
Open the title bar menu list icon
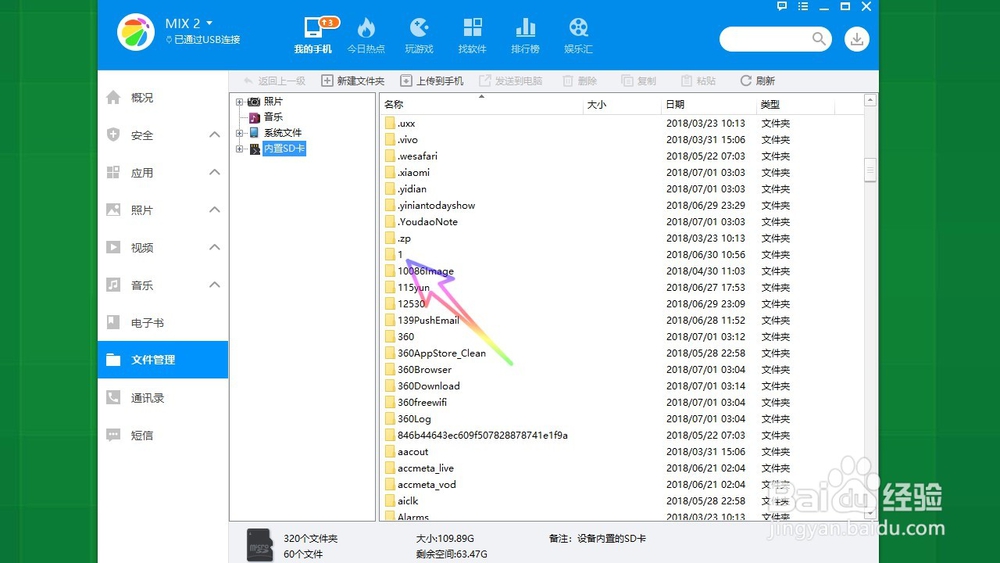pos(803,6)
